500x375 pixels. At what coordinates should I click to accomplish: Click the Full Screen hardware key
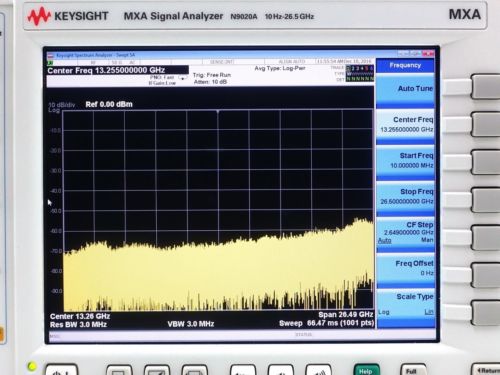(413, 370)
